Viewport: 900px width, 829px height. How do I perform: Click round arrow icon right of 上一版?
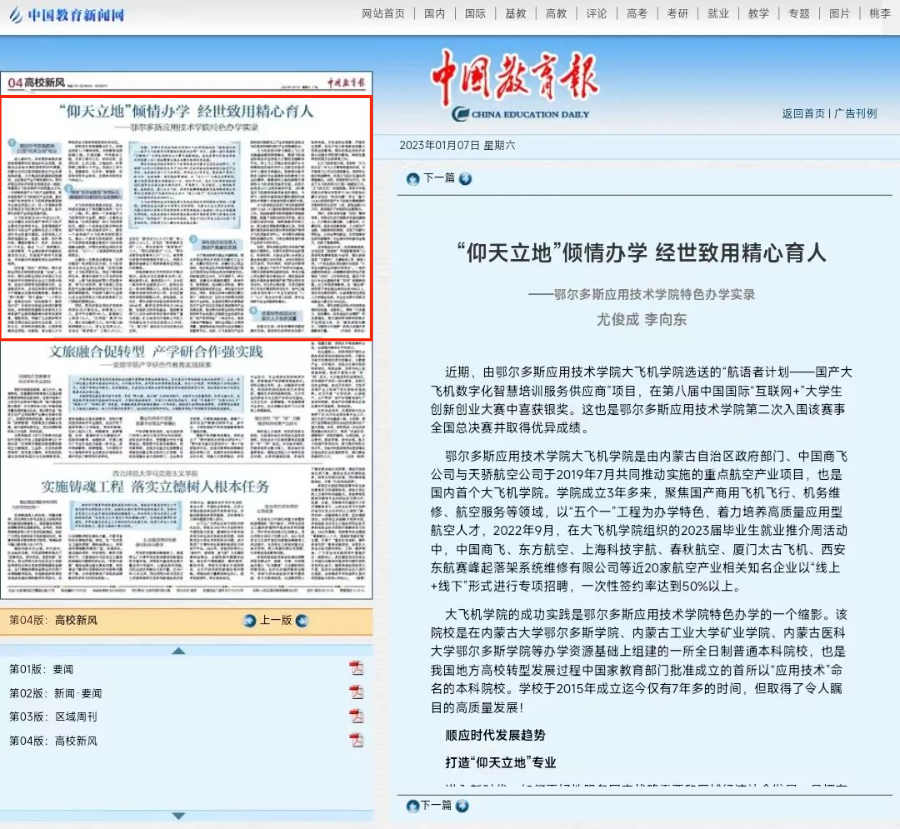[x=301, y=620]
